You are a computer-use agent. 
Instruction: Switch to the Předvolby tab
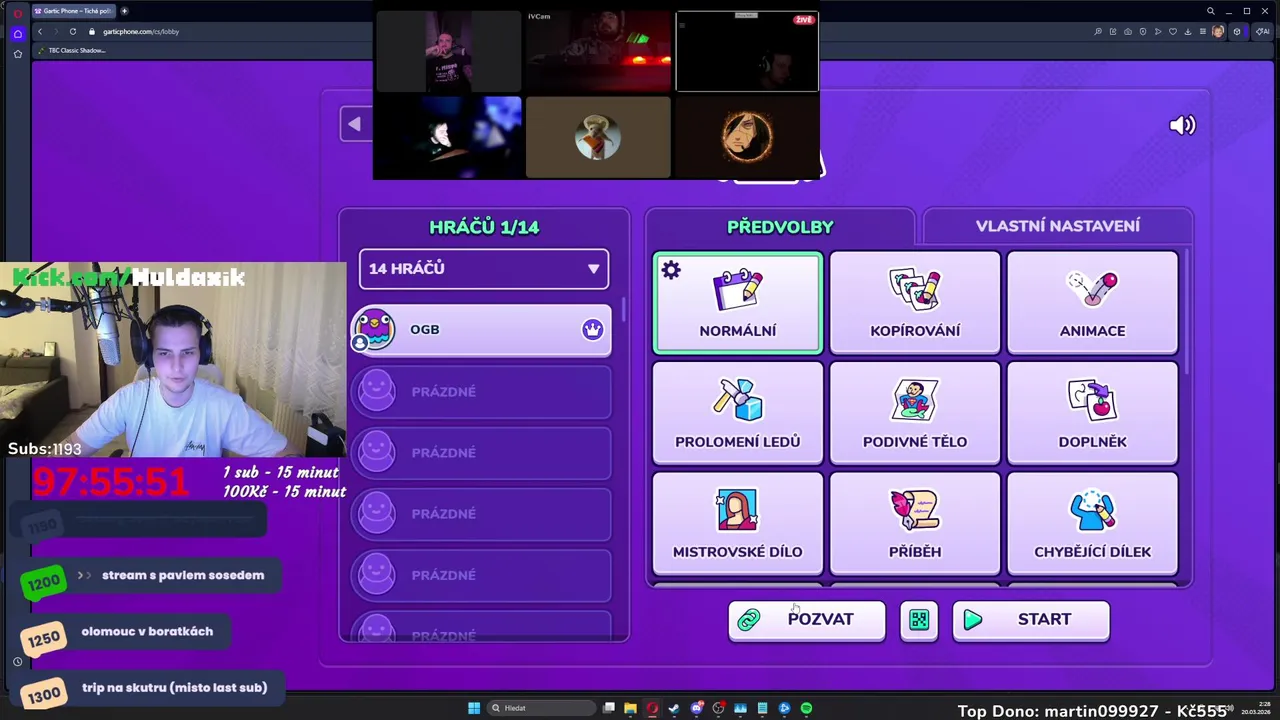pos(780,227)
